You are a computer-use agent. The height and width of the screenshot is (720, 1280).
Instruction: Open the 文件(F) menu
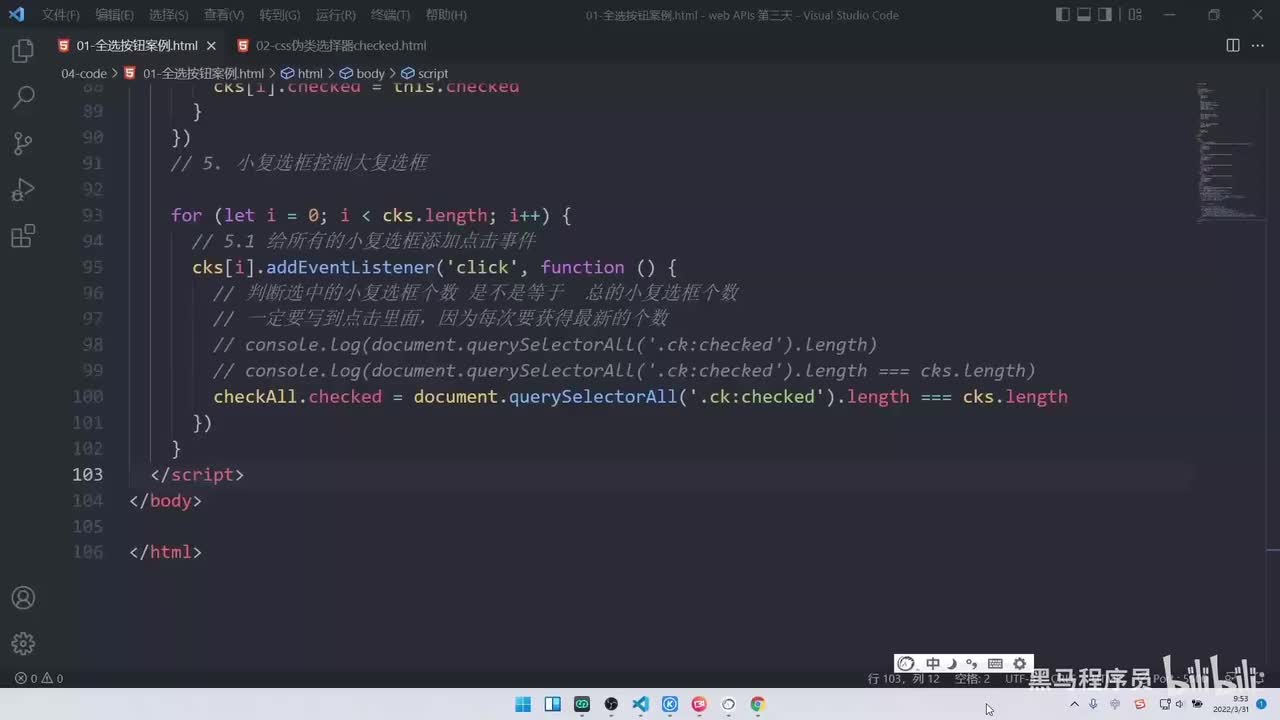(60, 15)
